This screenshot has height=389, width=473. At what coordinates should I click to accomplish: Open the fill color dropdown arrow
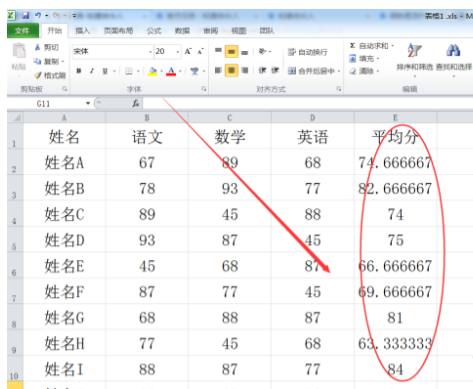[x=161, y=71]
